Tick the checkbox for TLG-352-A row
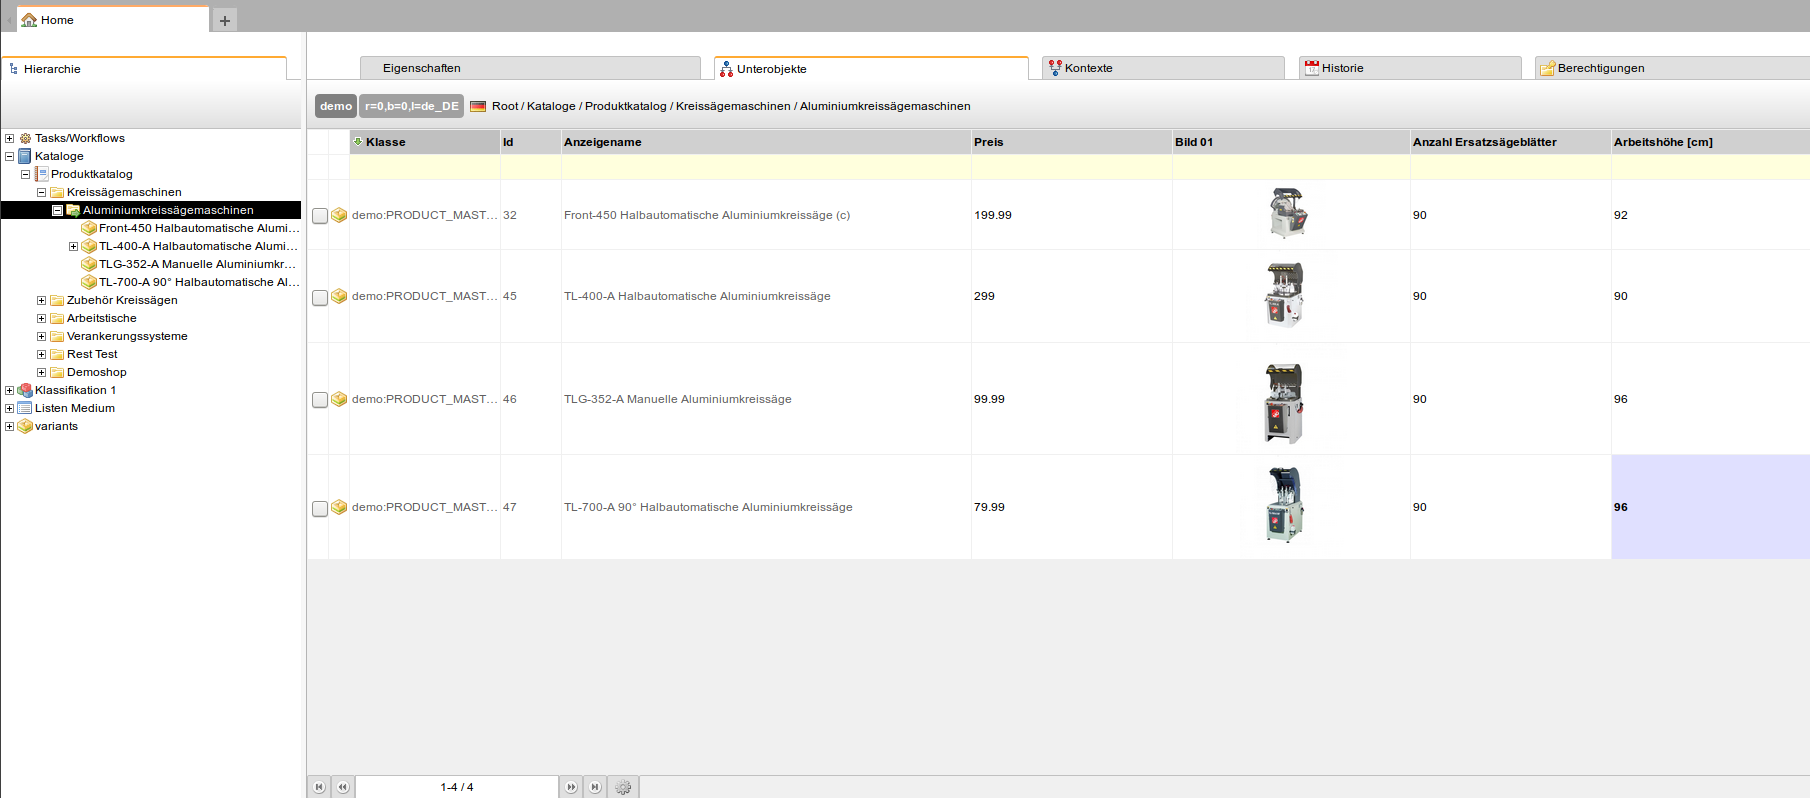 click(320, 400)
